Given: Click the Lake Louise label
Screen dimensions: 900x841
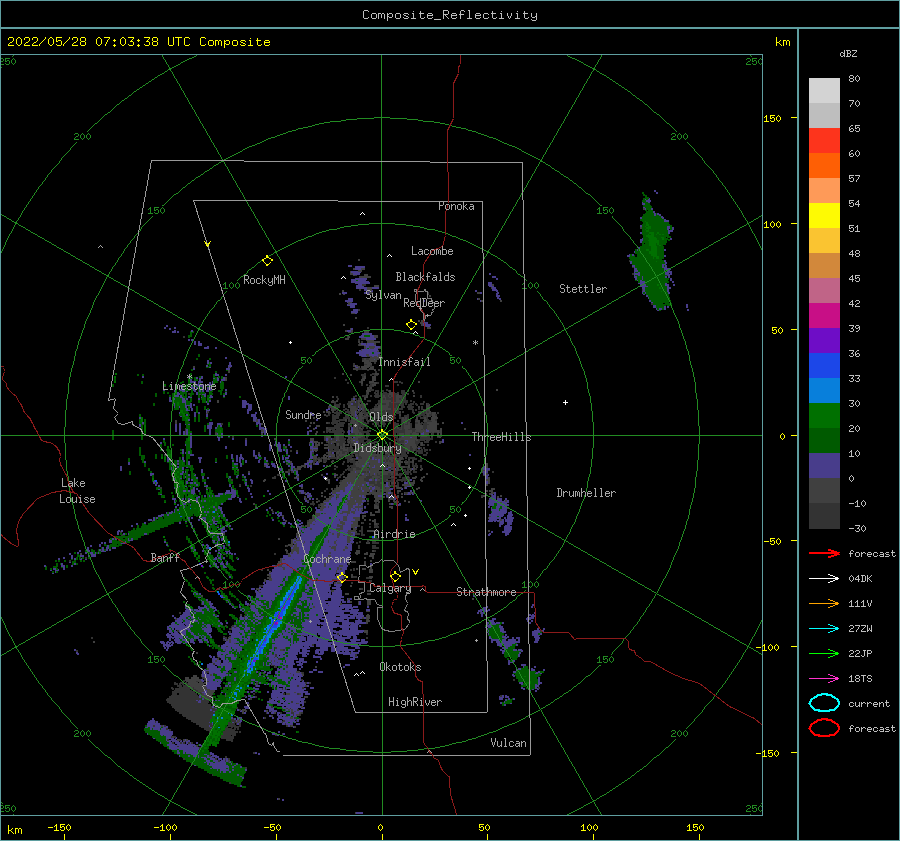Looking at the screenshot, I should pos(77,491).
